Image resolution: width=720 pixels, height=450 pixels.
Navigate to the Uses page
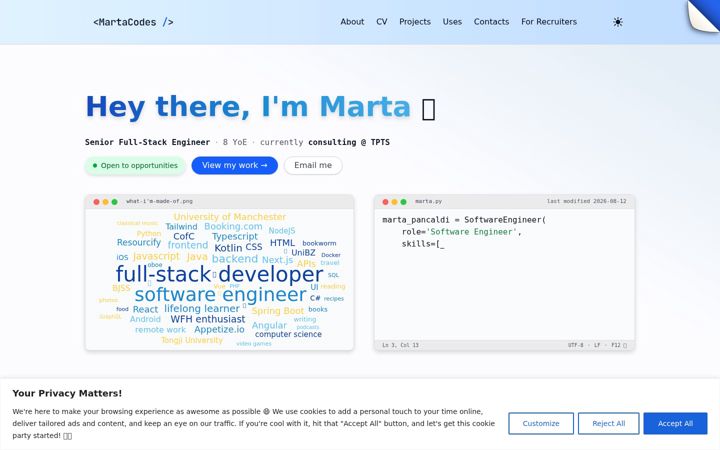pos(452,22)
